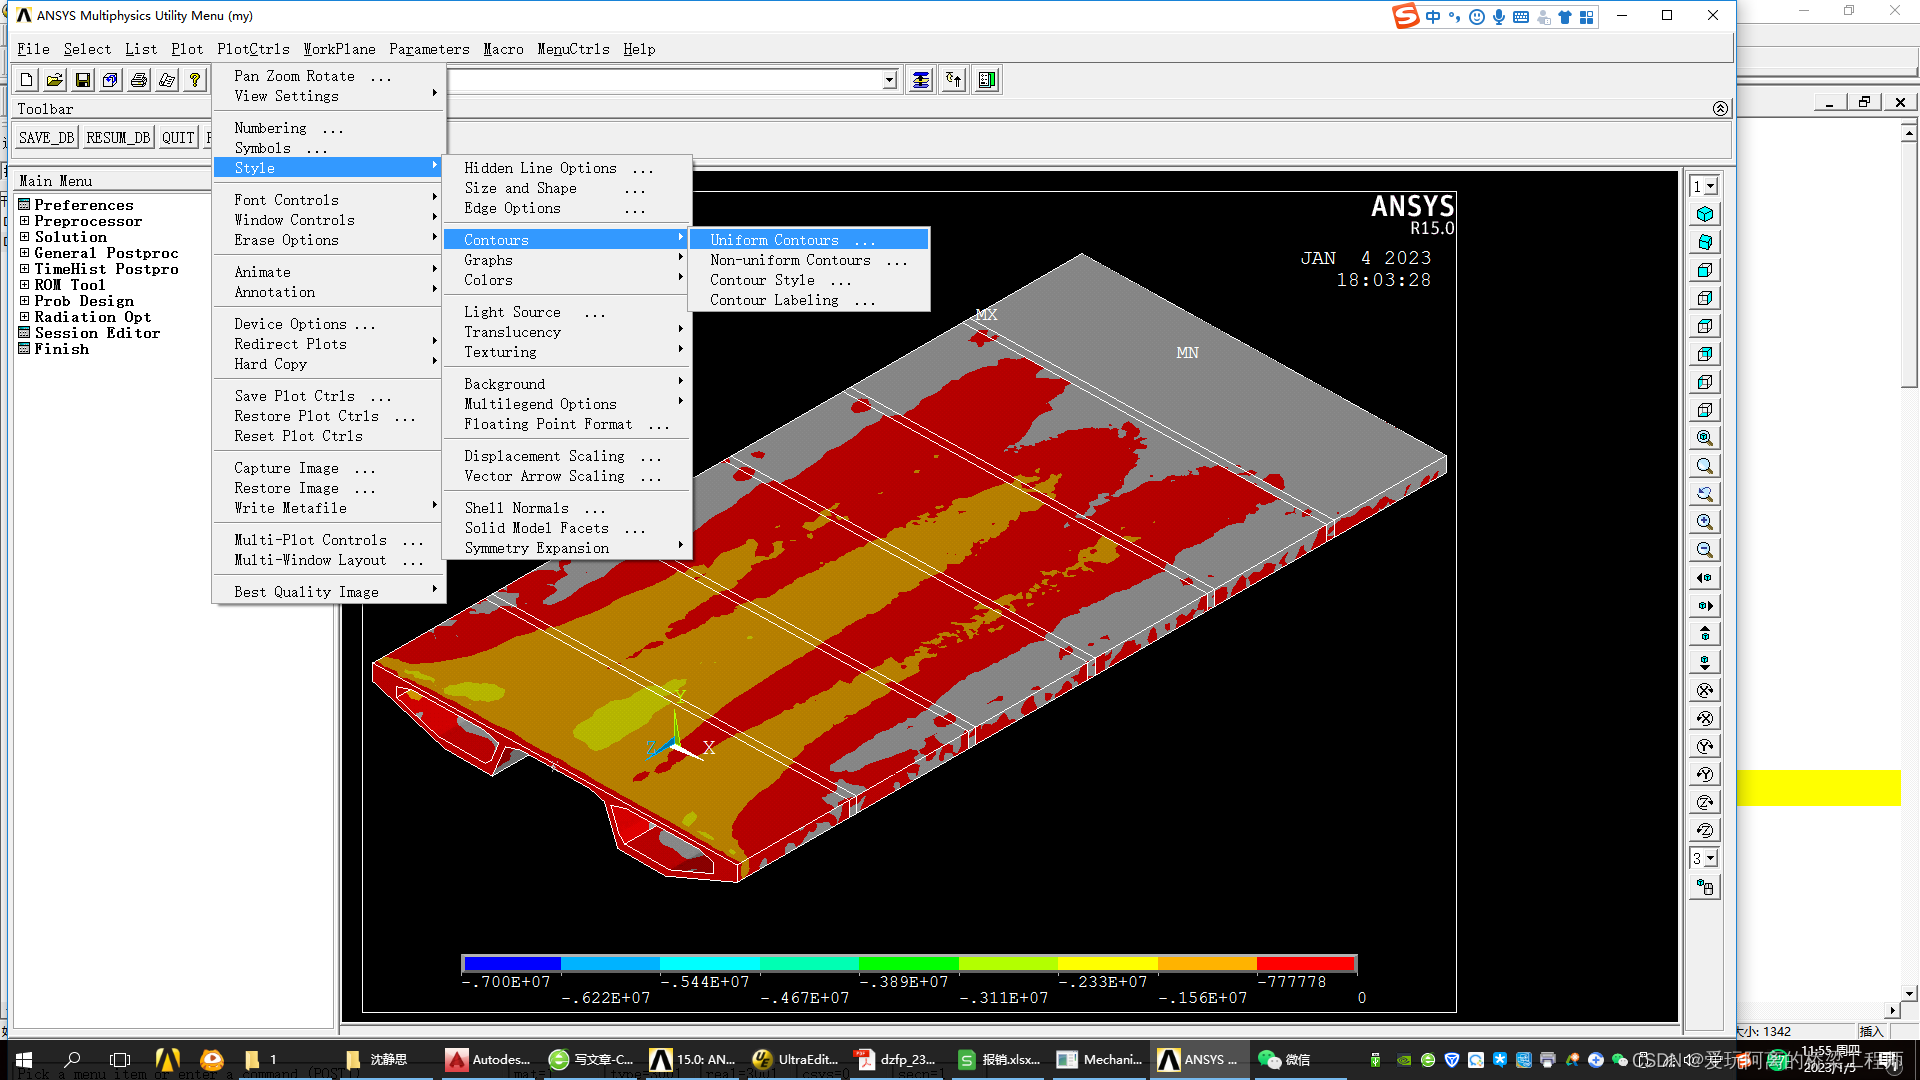This screenshot has height=1080, width=1920.
Task: Click the Open file folder icon
Action: [55, 80]
